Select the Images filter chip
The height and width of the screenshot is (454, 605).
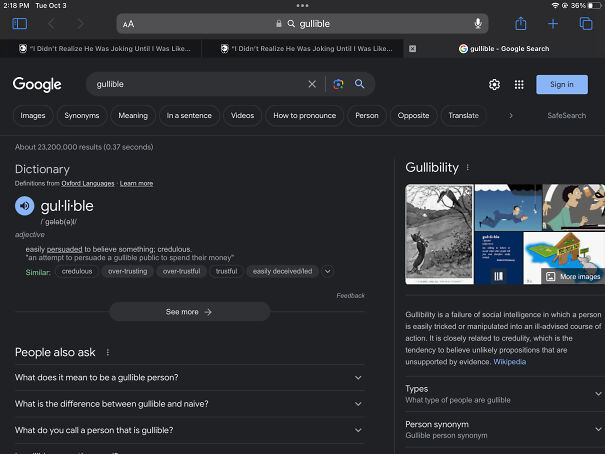33,115
